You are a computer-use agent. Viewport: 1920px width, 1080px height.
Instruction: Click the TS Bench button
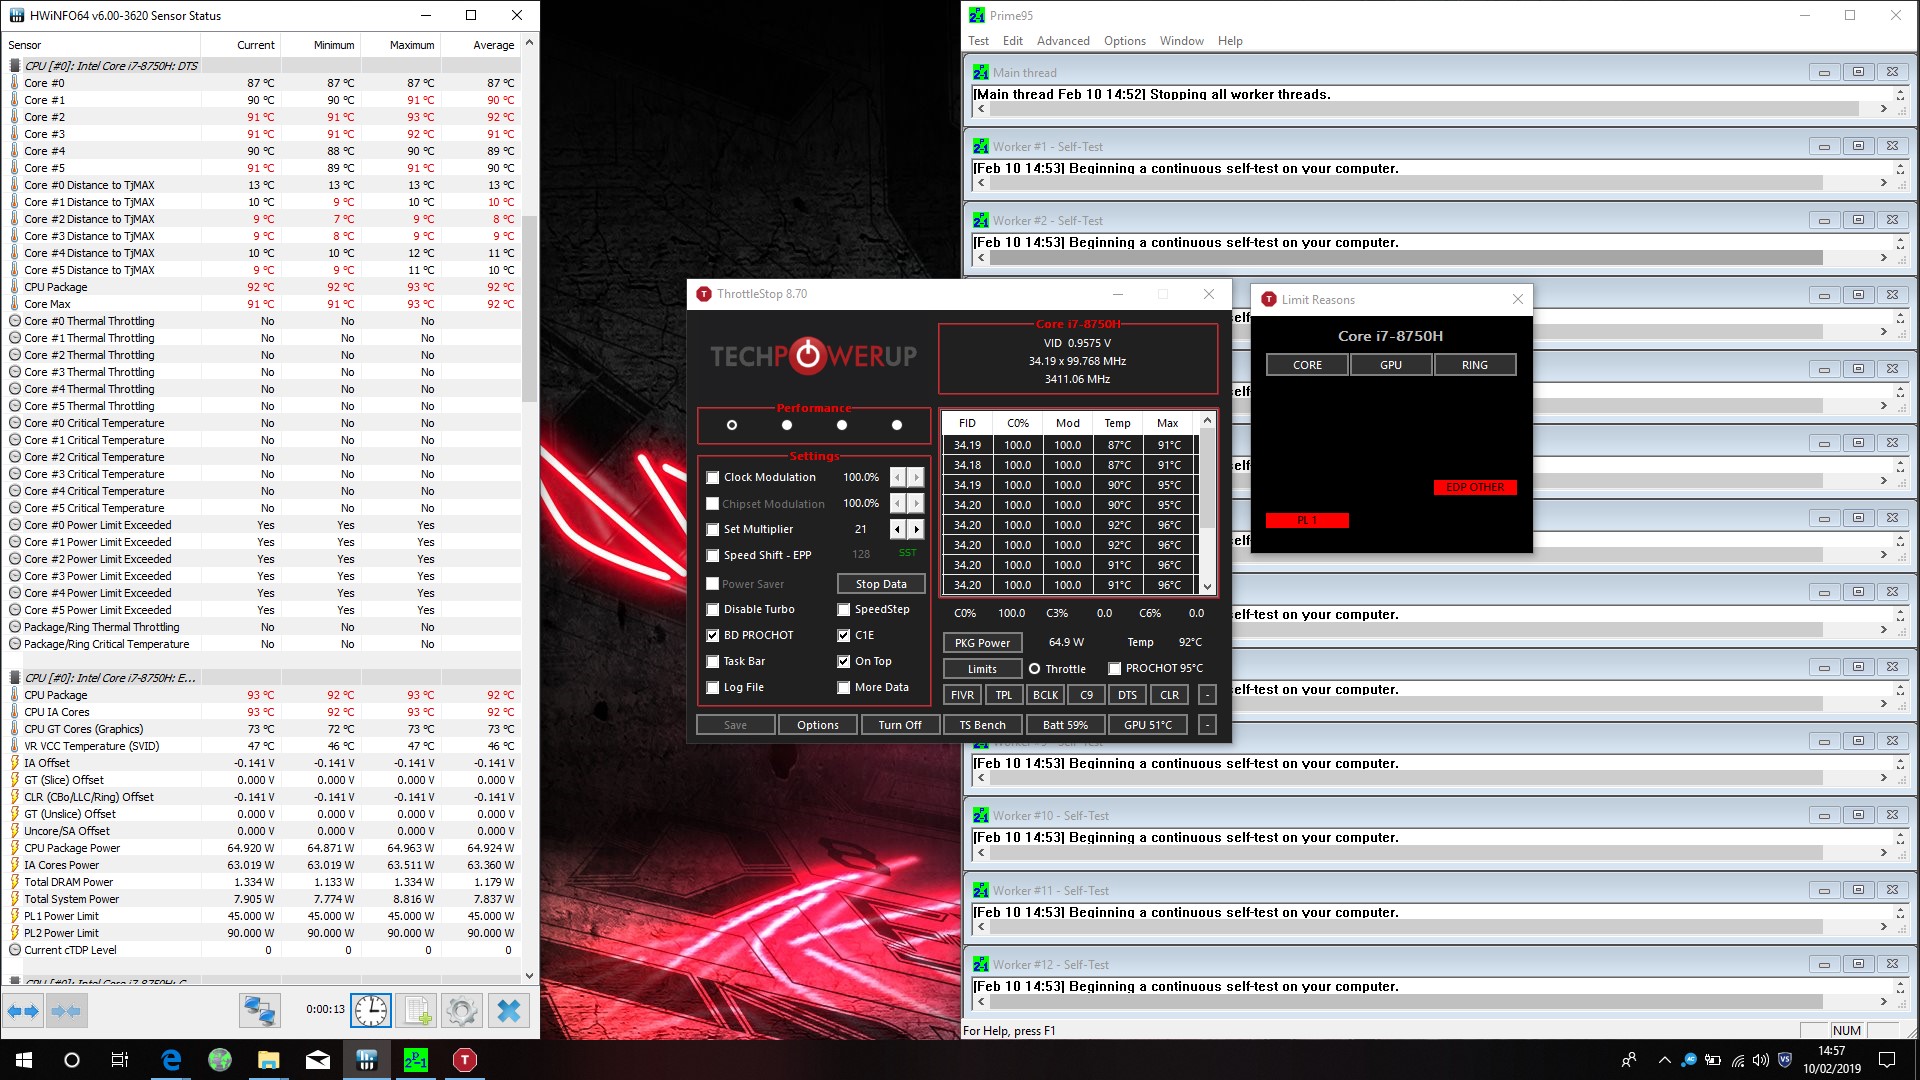point(982,725)
